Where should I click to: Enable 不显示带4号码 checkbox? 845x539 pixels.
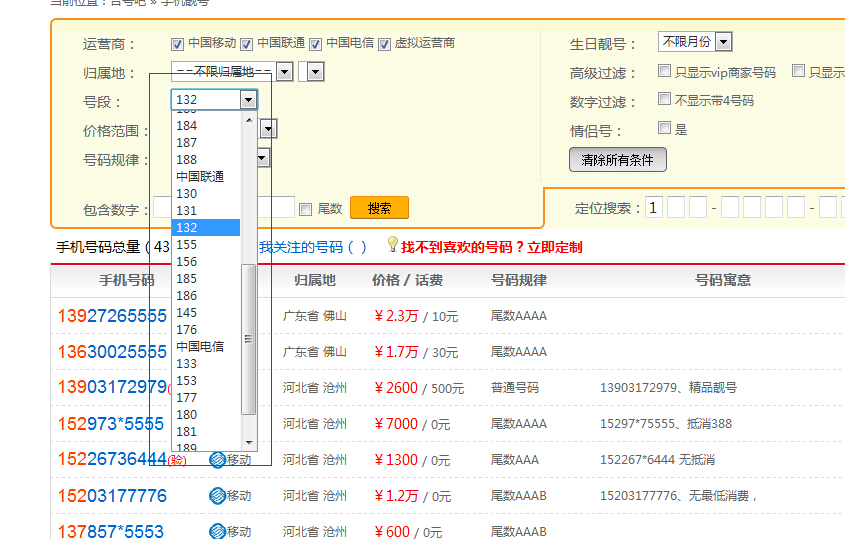[664, 99]
